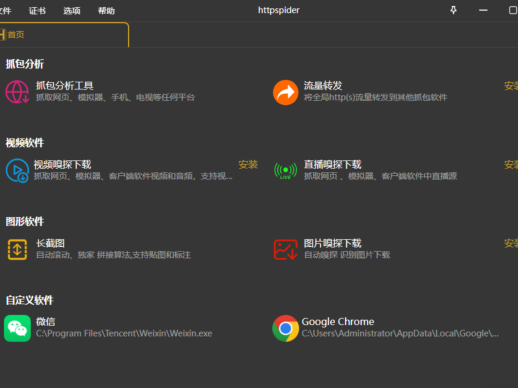This screenshot has height=388, width=518.
Task: Select the Google Chrome entry name
Action: (338, 322)
